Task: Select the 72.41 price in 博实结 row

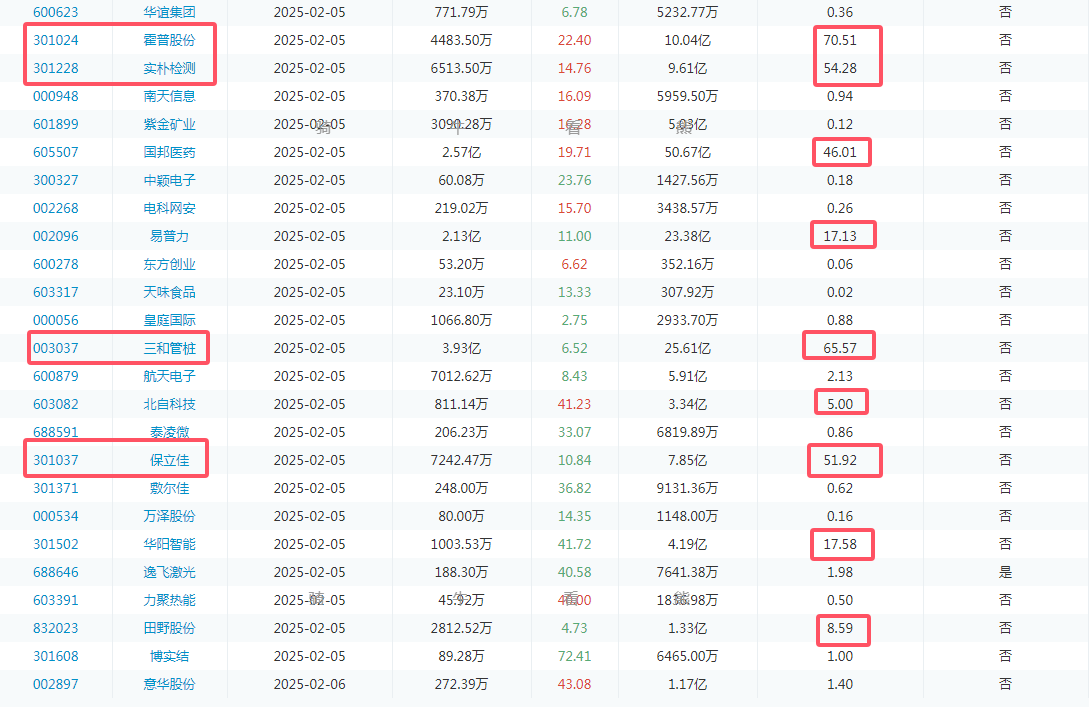Action: tap(574, 656)
